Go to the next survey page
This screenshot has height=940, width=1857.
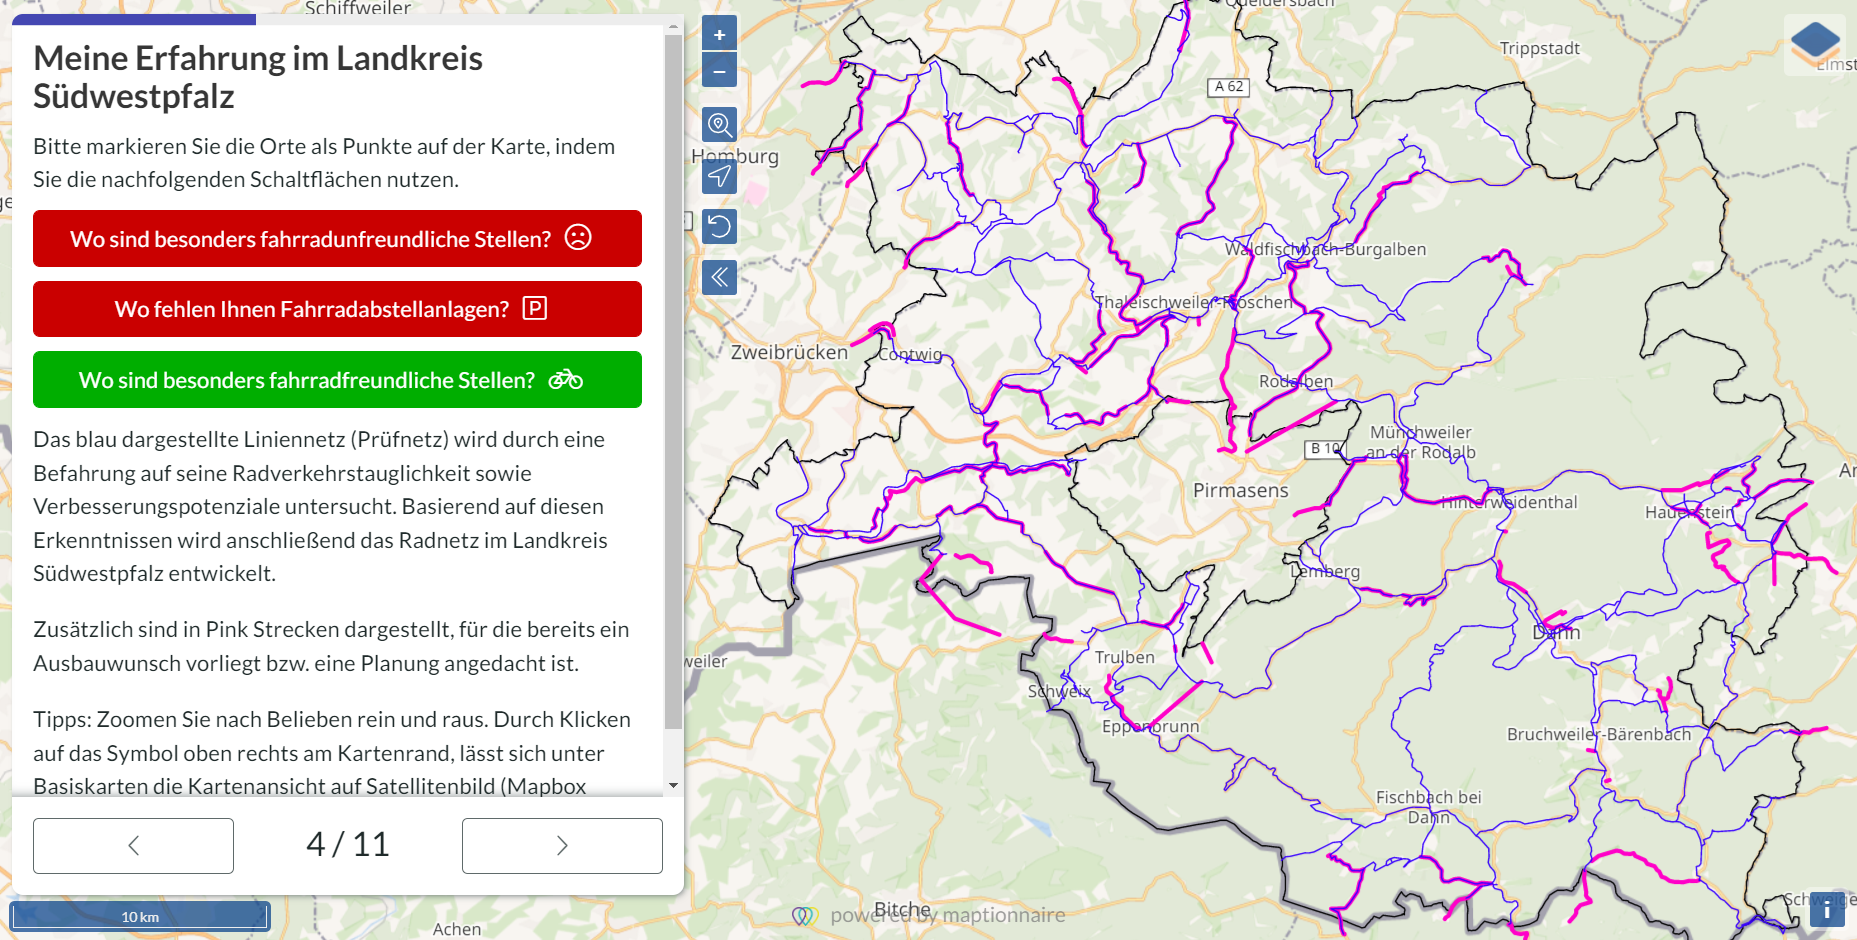tap(562, 846)
